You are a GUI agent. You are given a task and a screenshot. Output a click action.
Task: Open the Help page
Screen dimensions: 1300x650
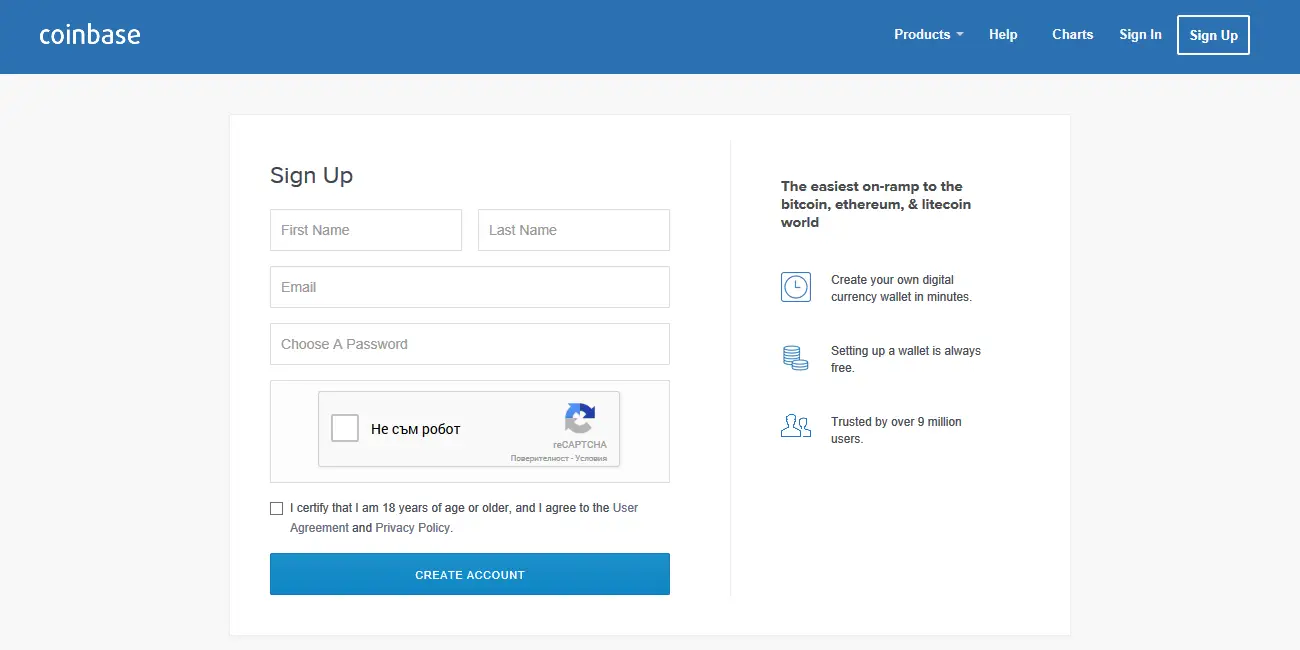[1003, 34]
